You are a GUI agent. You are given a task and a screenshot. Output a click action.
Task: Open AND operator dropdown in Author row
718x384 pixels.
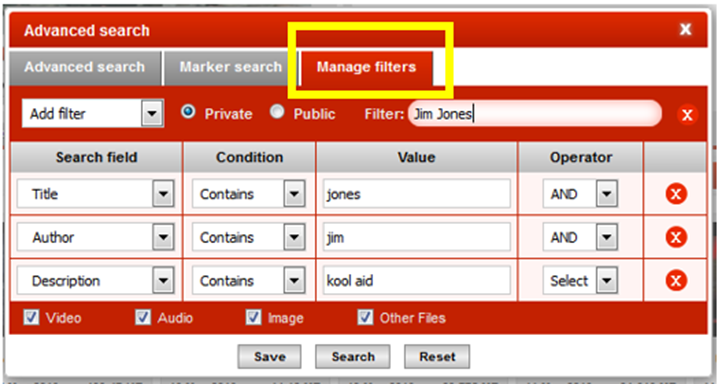point(580,237)
